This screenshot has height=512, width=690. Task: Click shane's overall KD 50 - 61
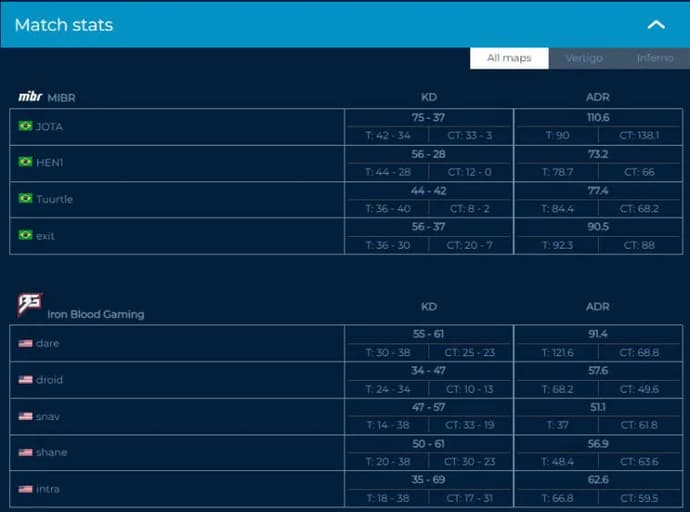pos(428,443)
